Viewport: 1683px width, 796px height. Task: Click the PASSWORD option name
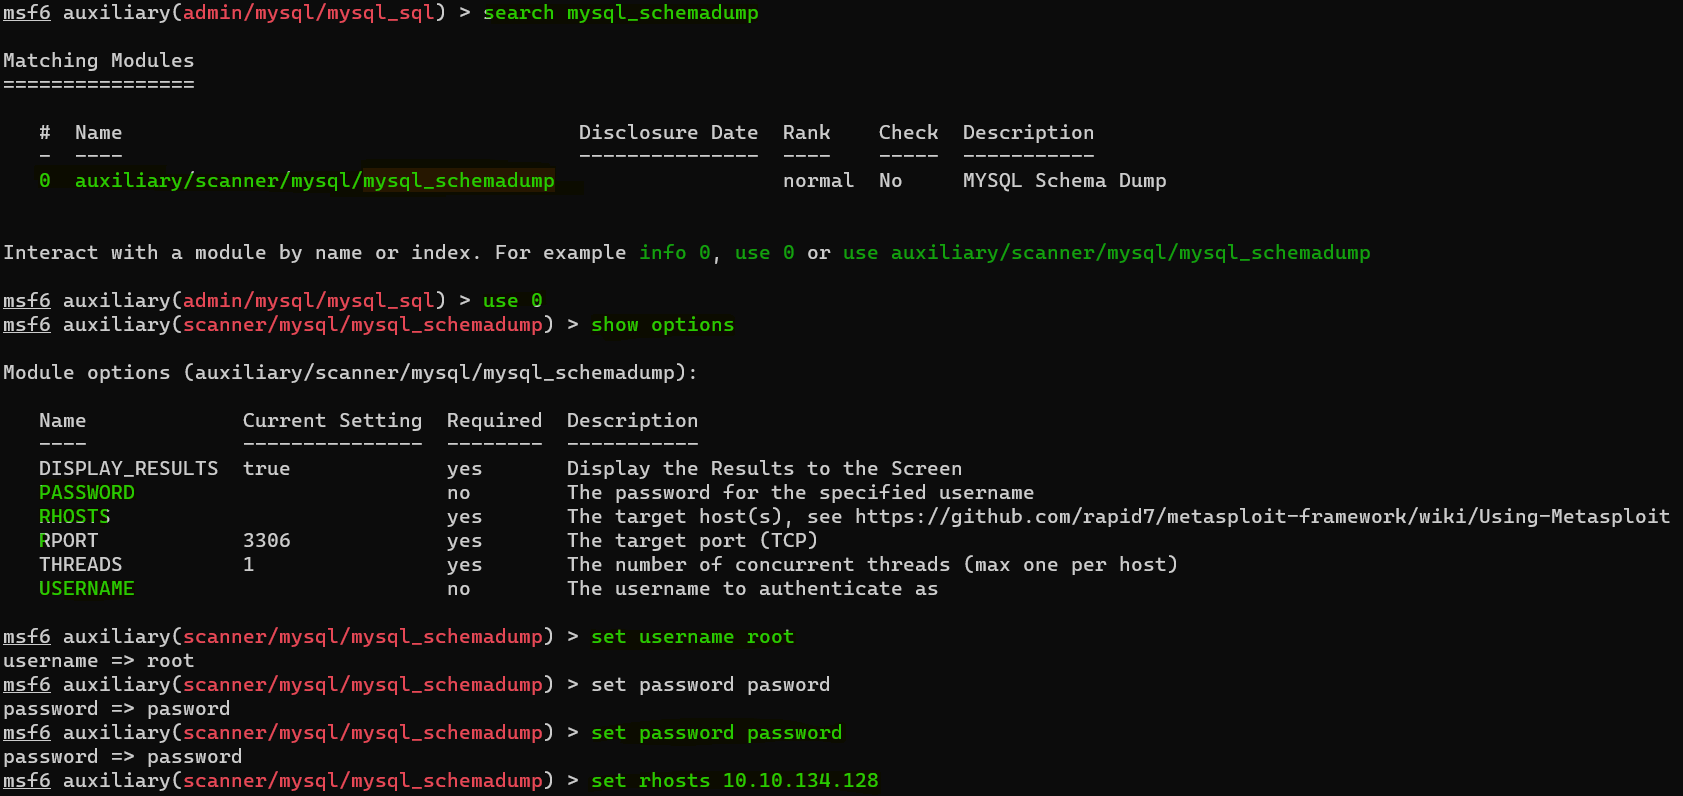[x=86, y=493]
